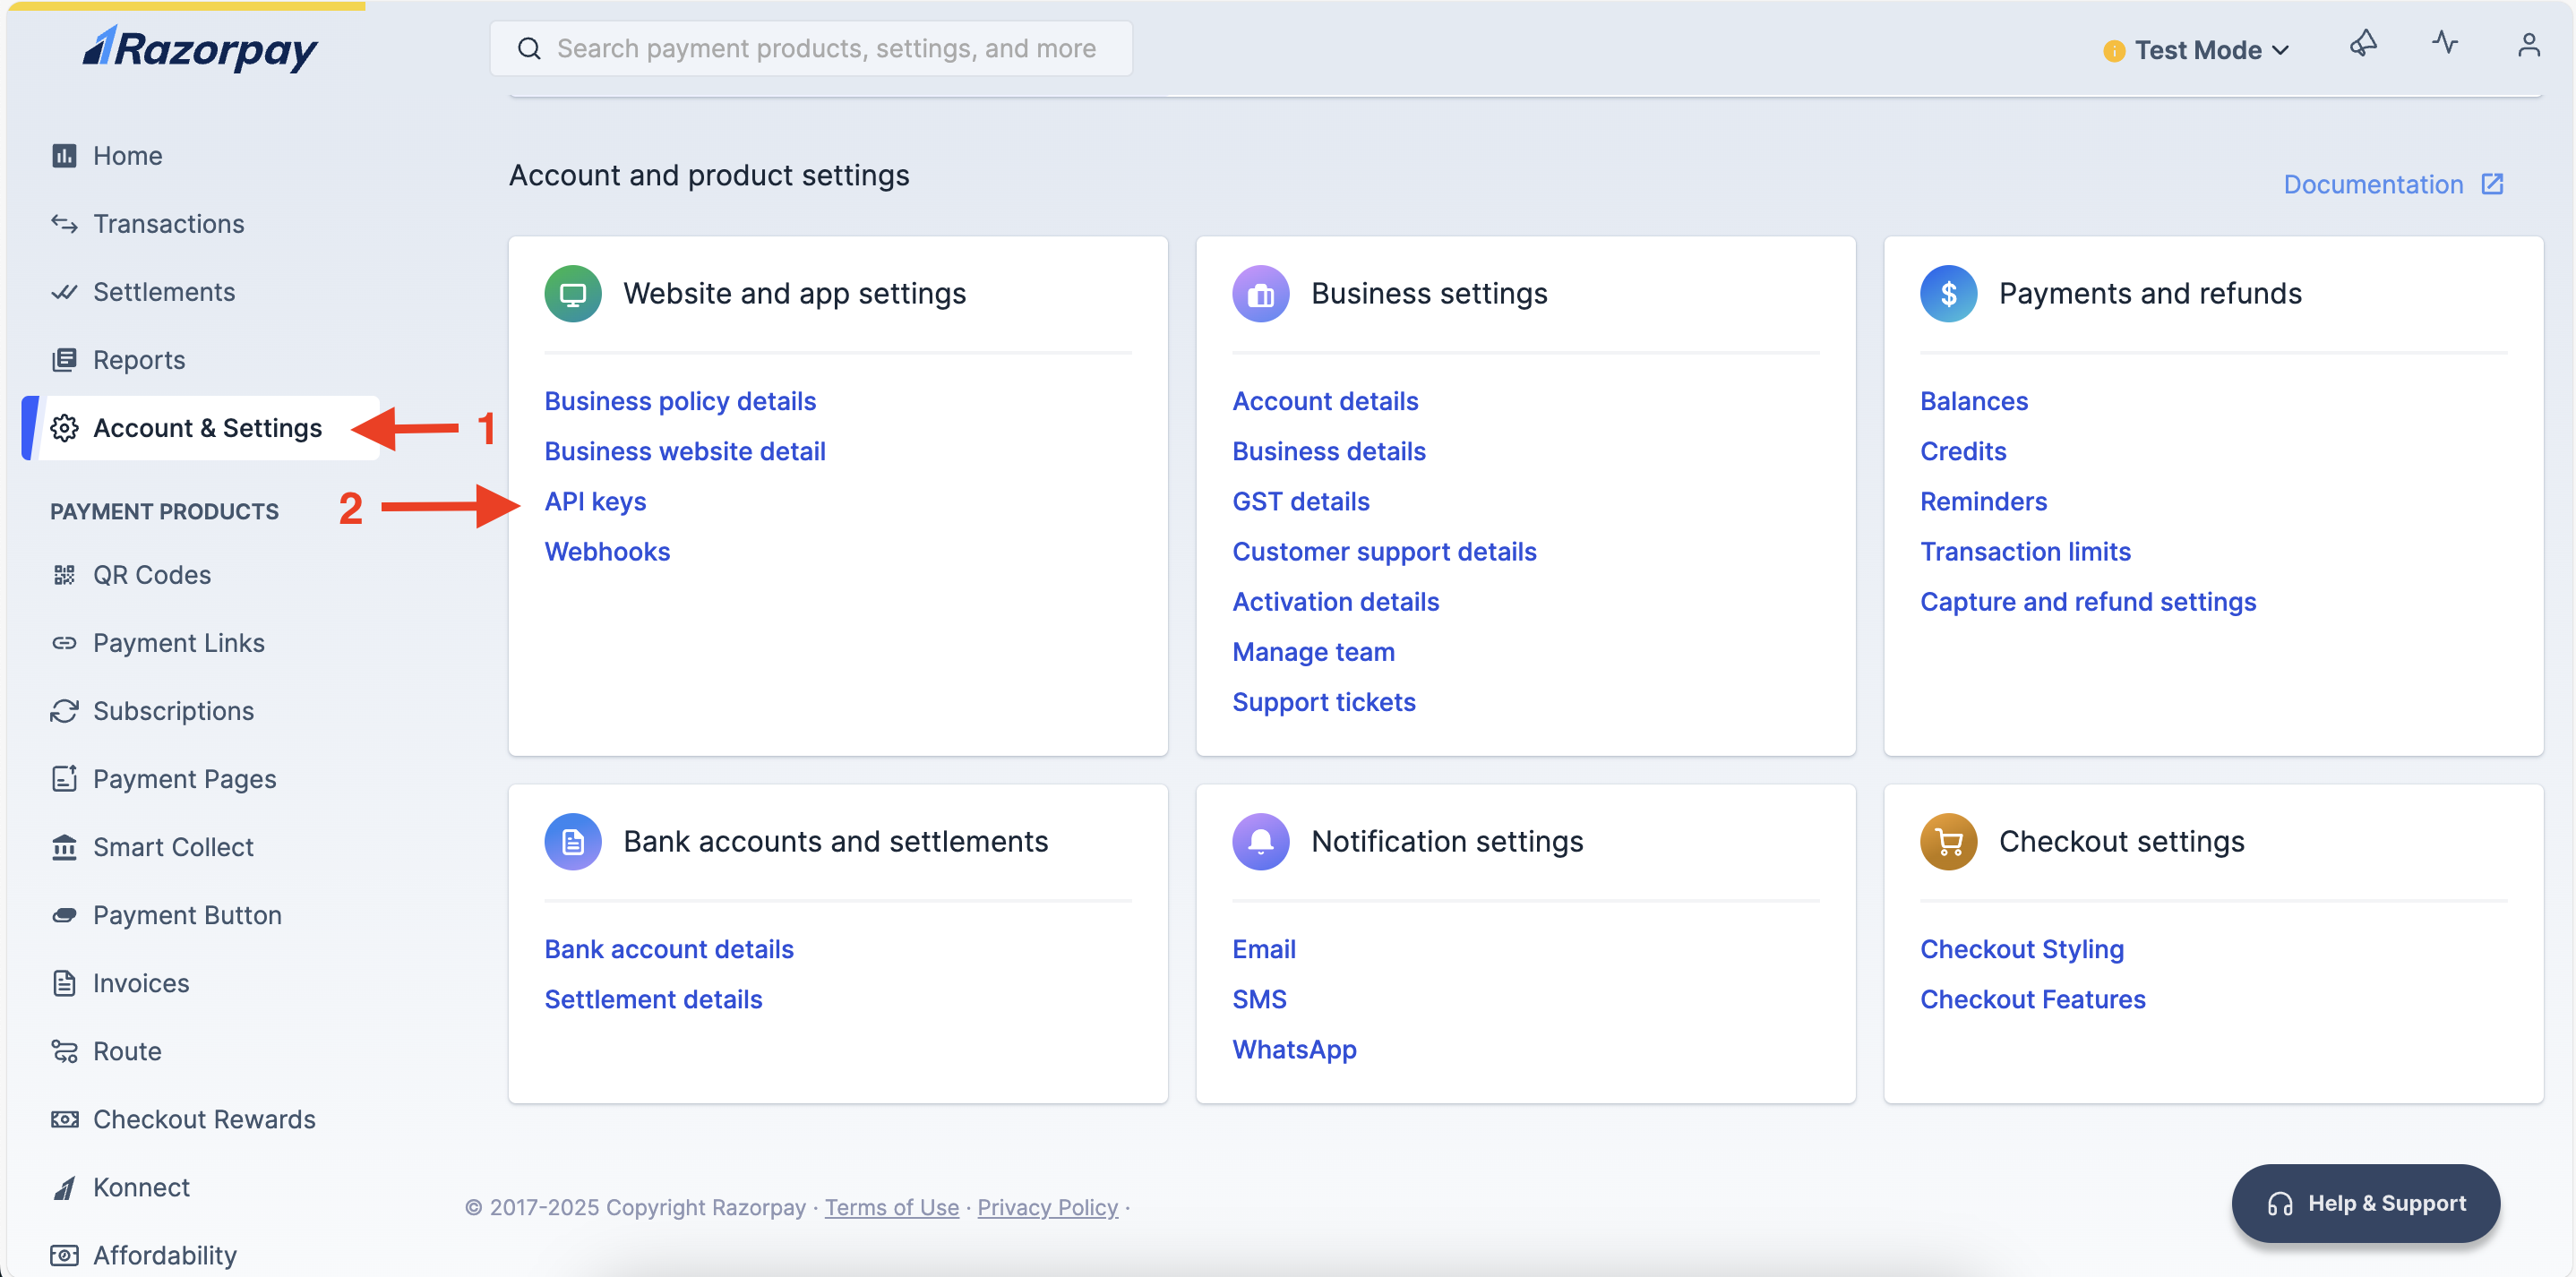Select the Route icon in the sidebar
2576x1277 pixels.
click(x=64, y=1051)
